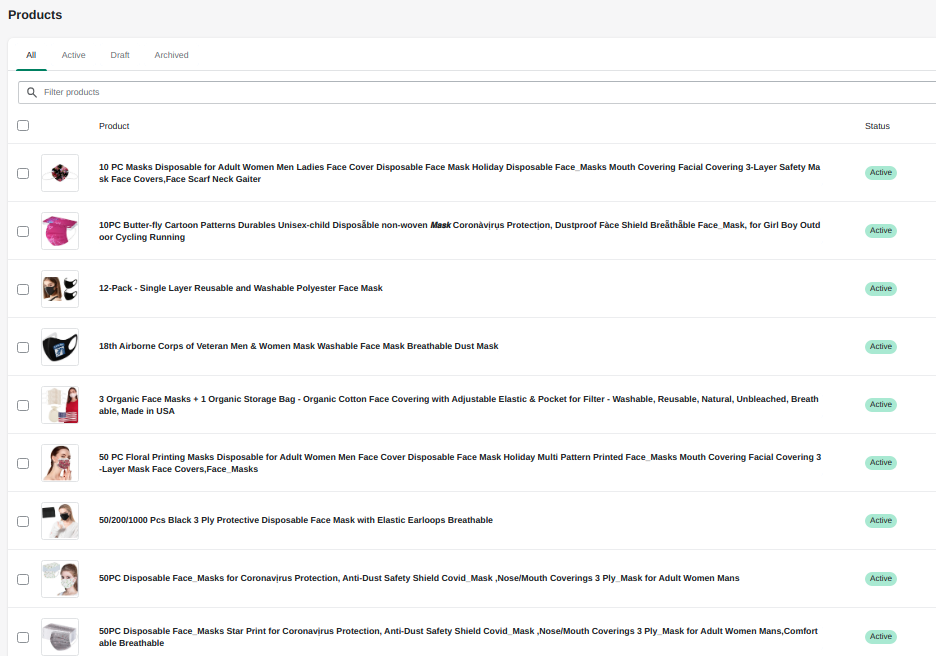Click the 50/200/1000 Black mask thumbnail
Viewport: 936px width, 656px height.
coord(60,520)
